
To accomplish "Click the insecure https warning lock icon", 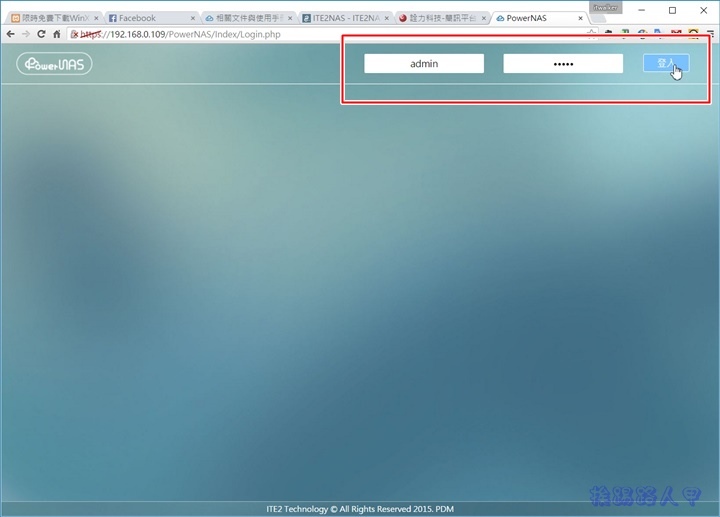I will tap(74, 34).
